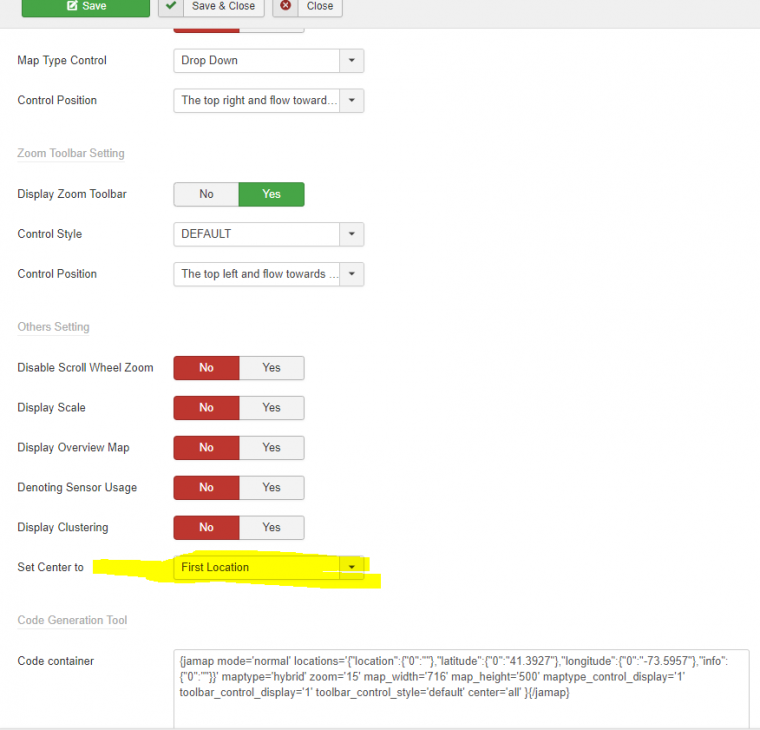Enable Denoting Sensor Usage with Yes
This screenshot has width=760, height=730.
point(271,487)
